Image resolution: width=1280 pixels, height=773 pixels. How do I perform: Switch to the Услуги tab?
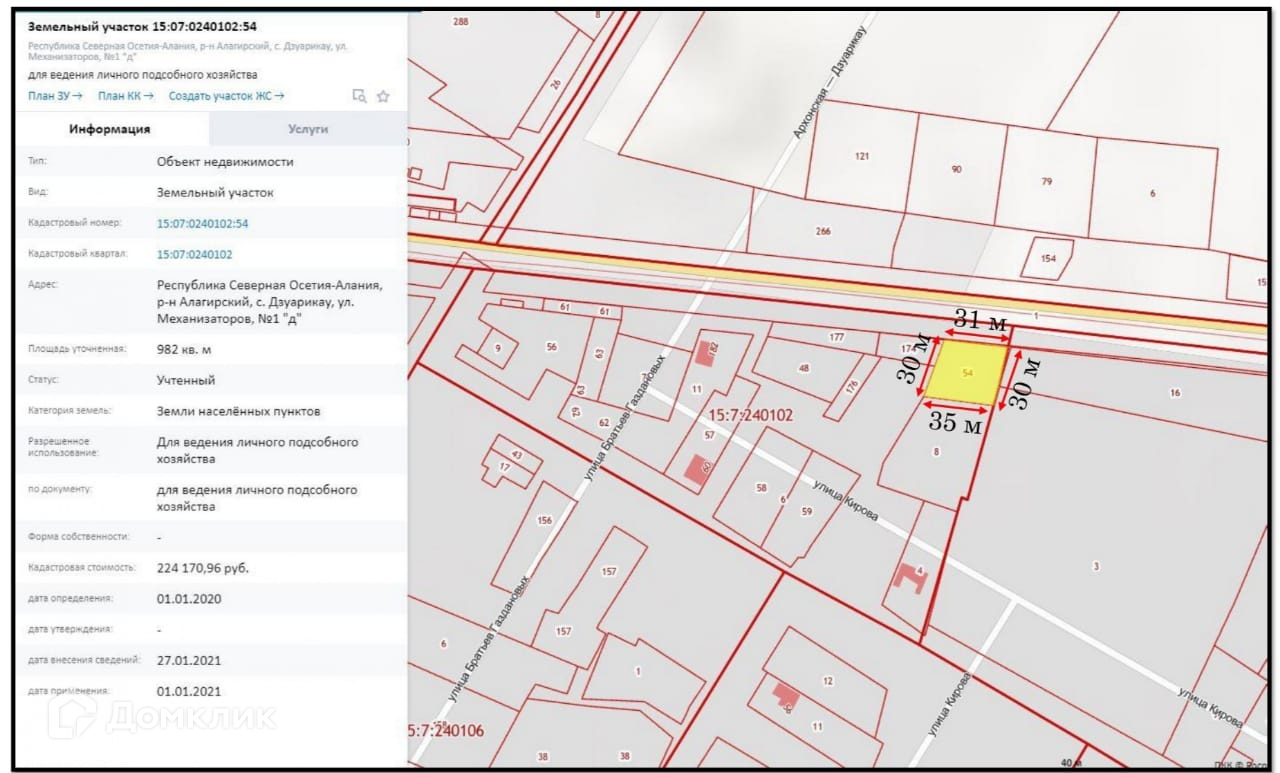click(x=308, y=129)
